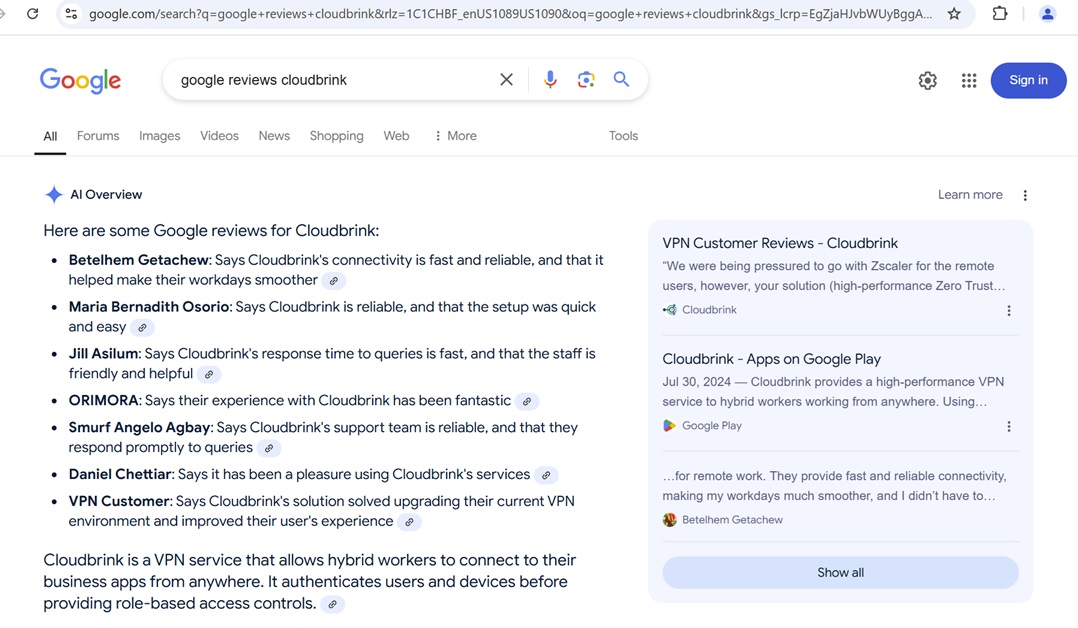Open the Google apps grid icon
The image size is (1078, 628).
(x=969, y=80)
